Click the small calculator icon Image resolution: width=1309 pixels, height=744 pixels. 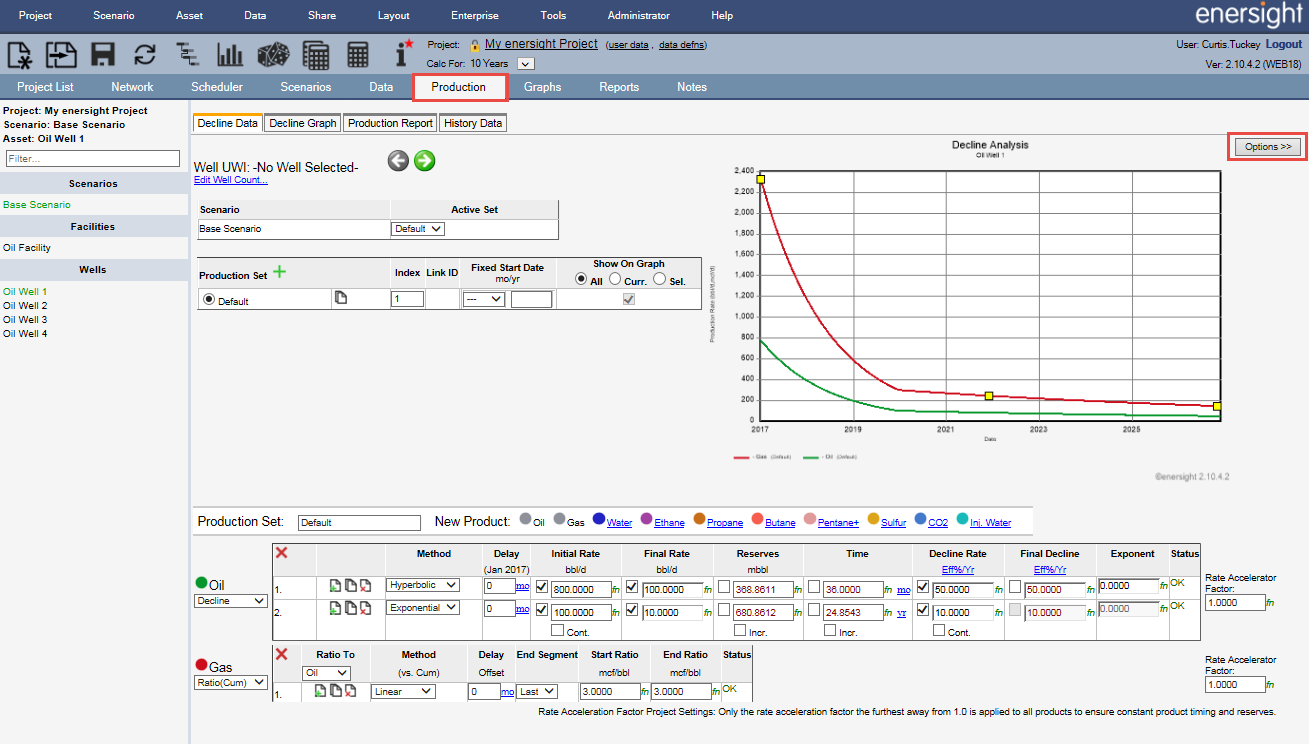(x=358, y=54)
